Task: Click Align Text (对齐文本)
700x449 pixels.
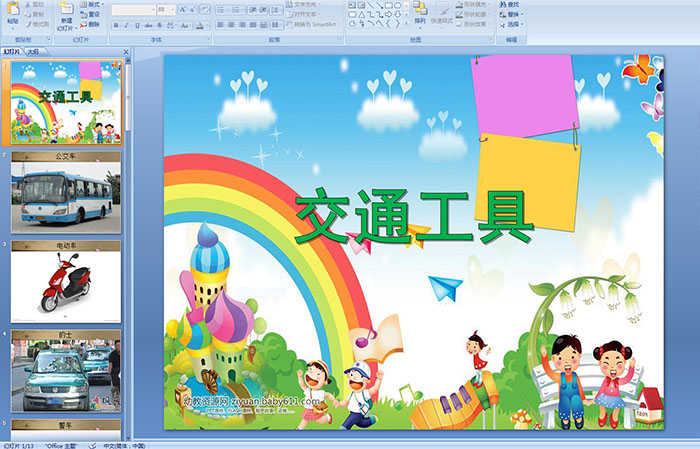Action: point(304,14)
